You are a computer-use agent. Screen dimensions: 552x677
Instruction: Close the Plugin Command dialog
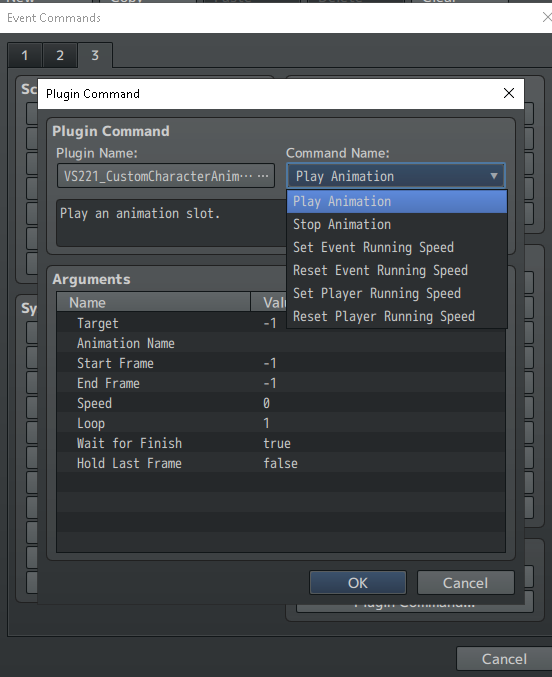click(x=509, y=93)
